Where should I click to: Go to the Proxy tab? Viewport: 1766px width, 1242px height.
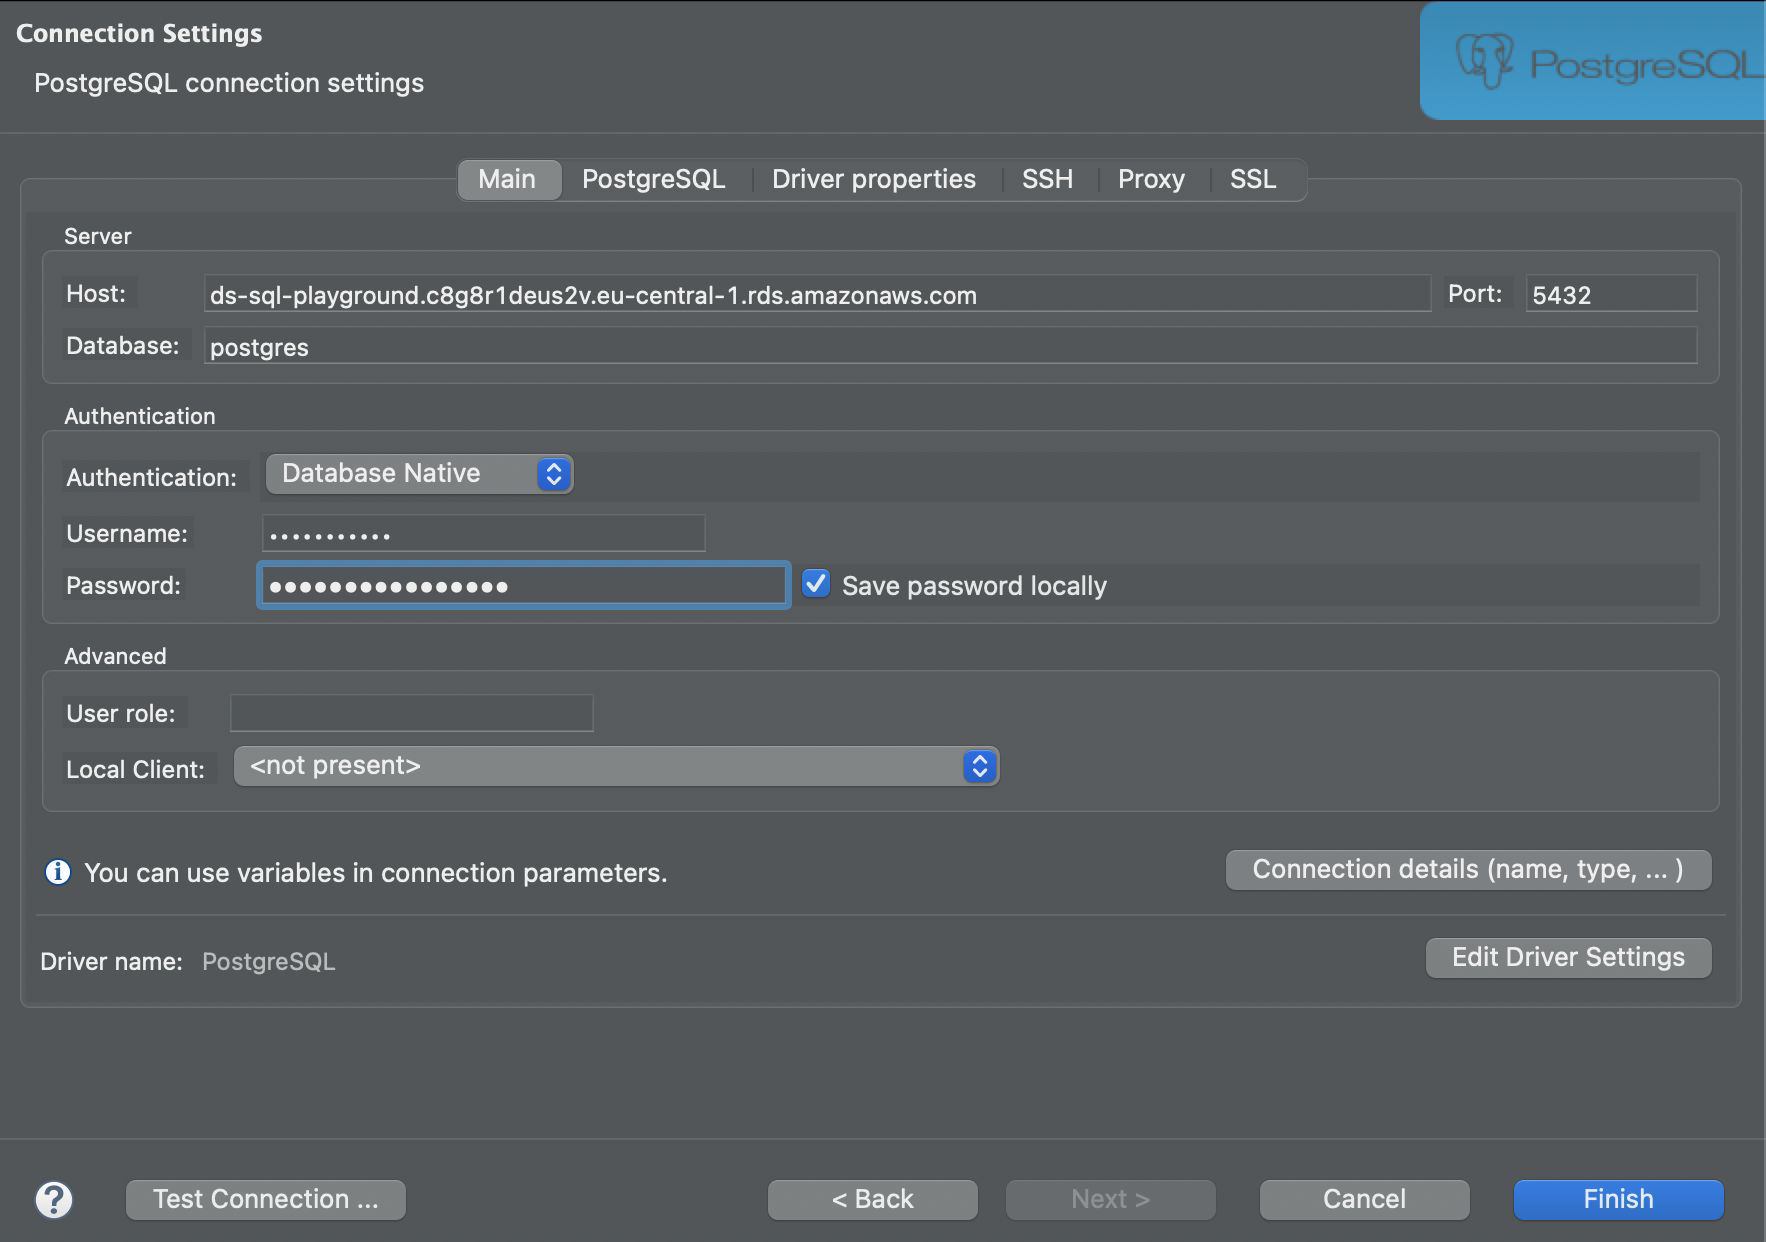pyautogui.click(x=1151, y=179)
